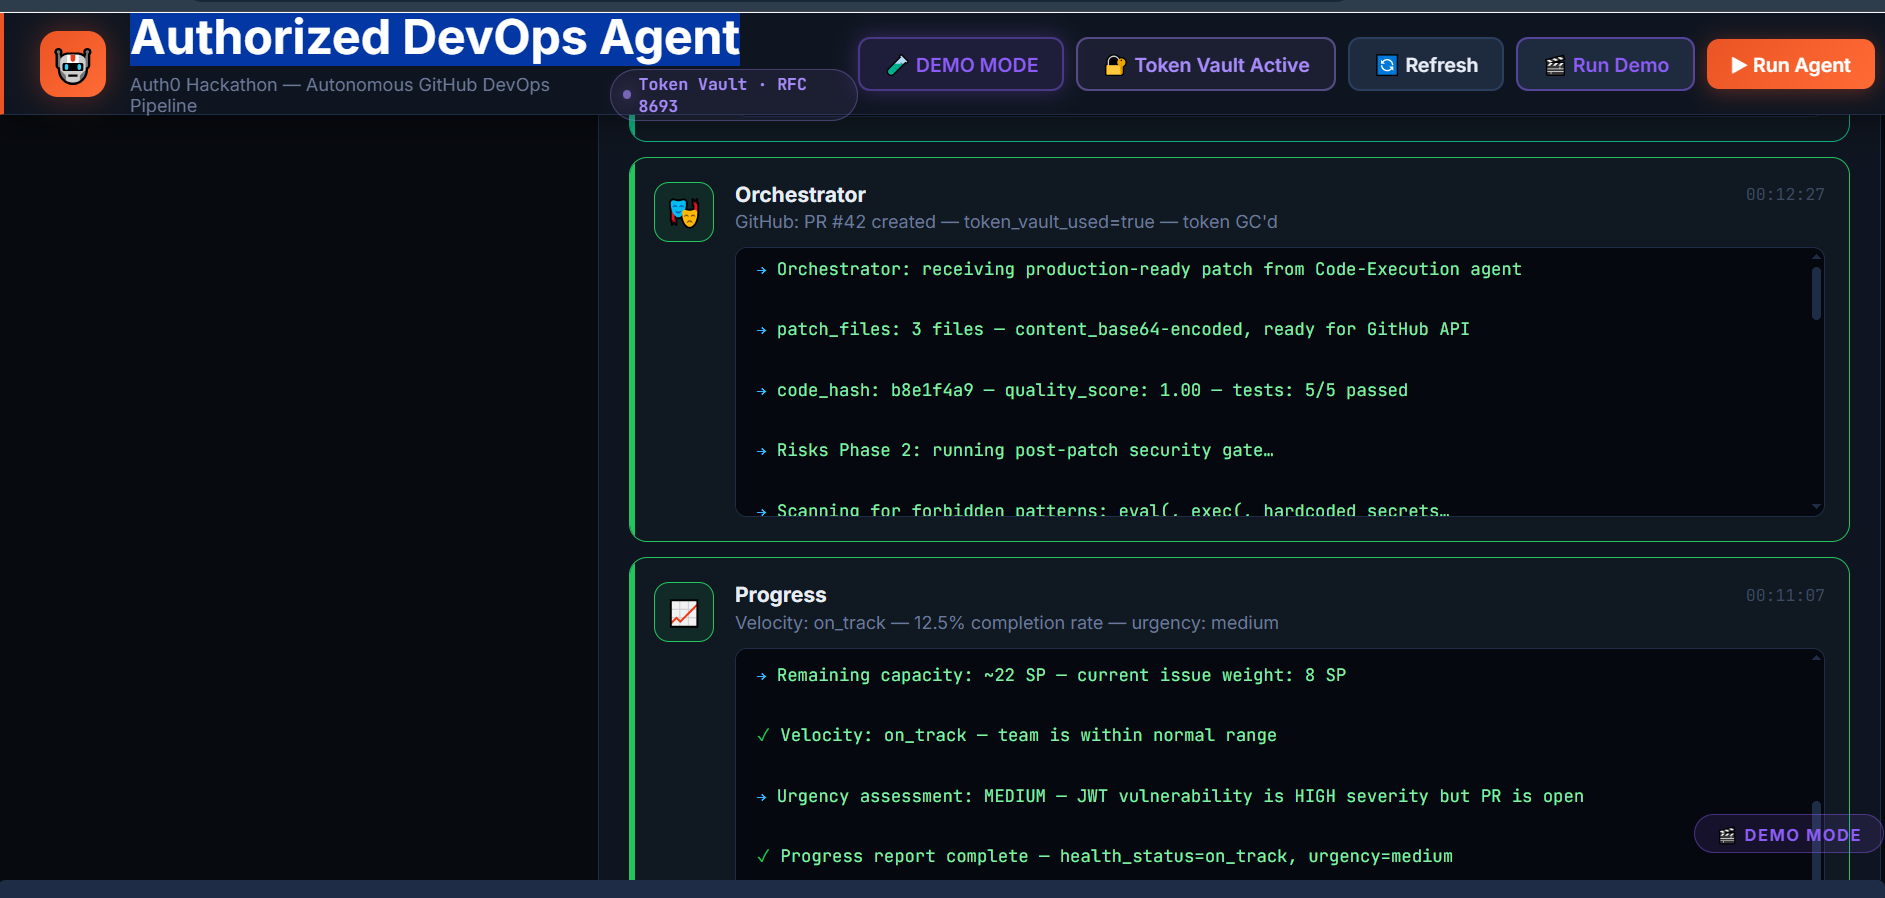Click the Token Vault RFC 8693 badge
Image resolution: width=1885 pixels, height=898 pixels.
[733, 95]
